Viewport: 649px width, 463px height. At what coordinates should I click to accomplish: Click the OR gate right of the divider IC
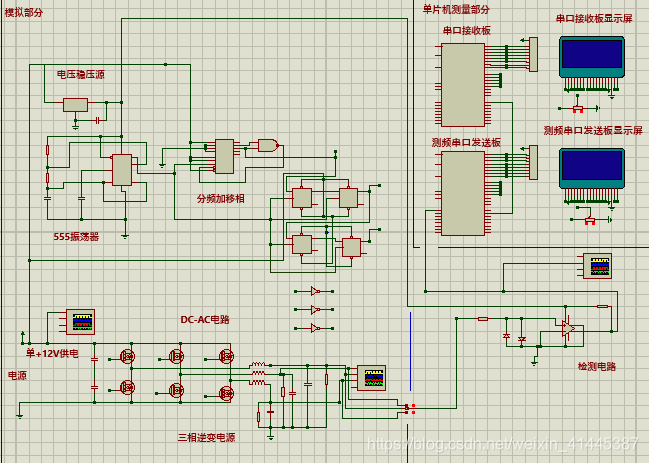268,145
